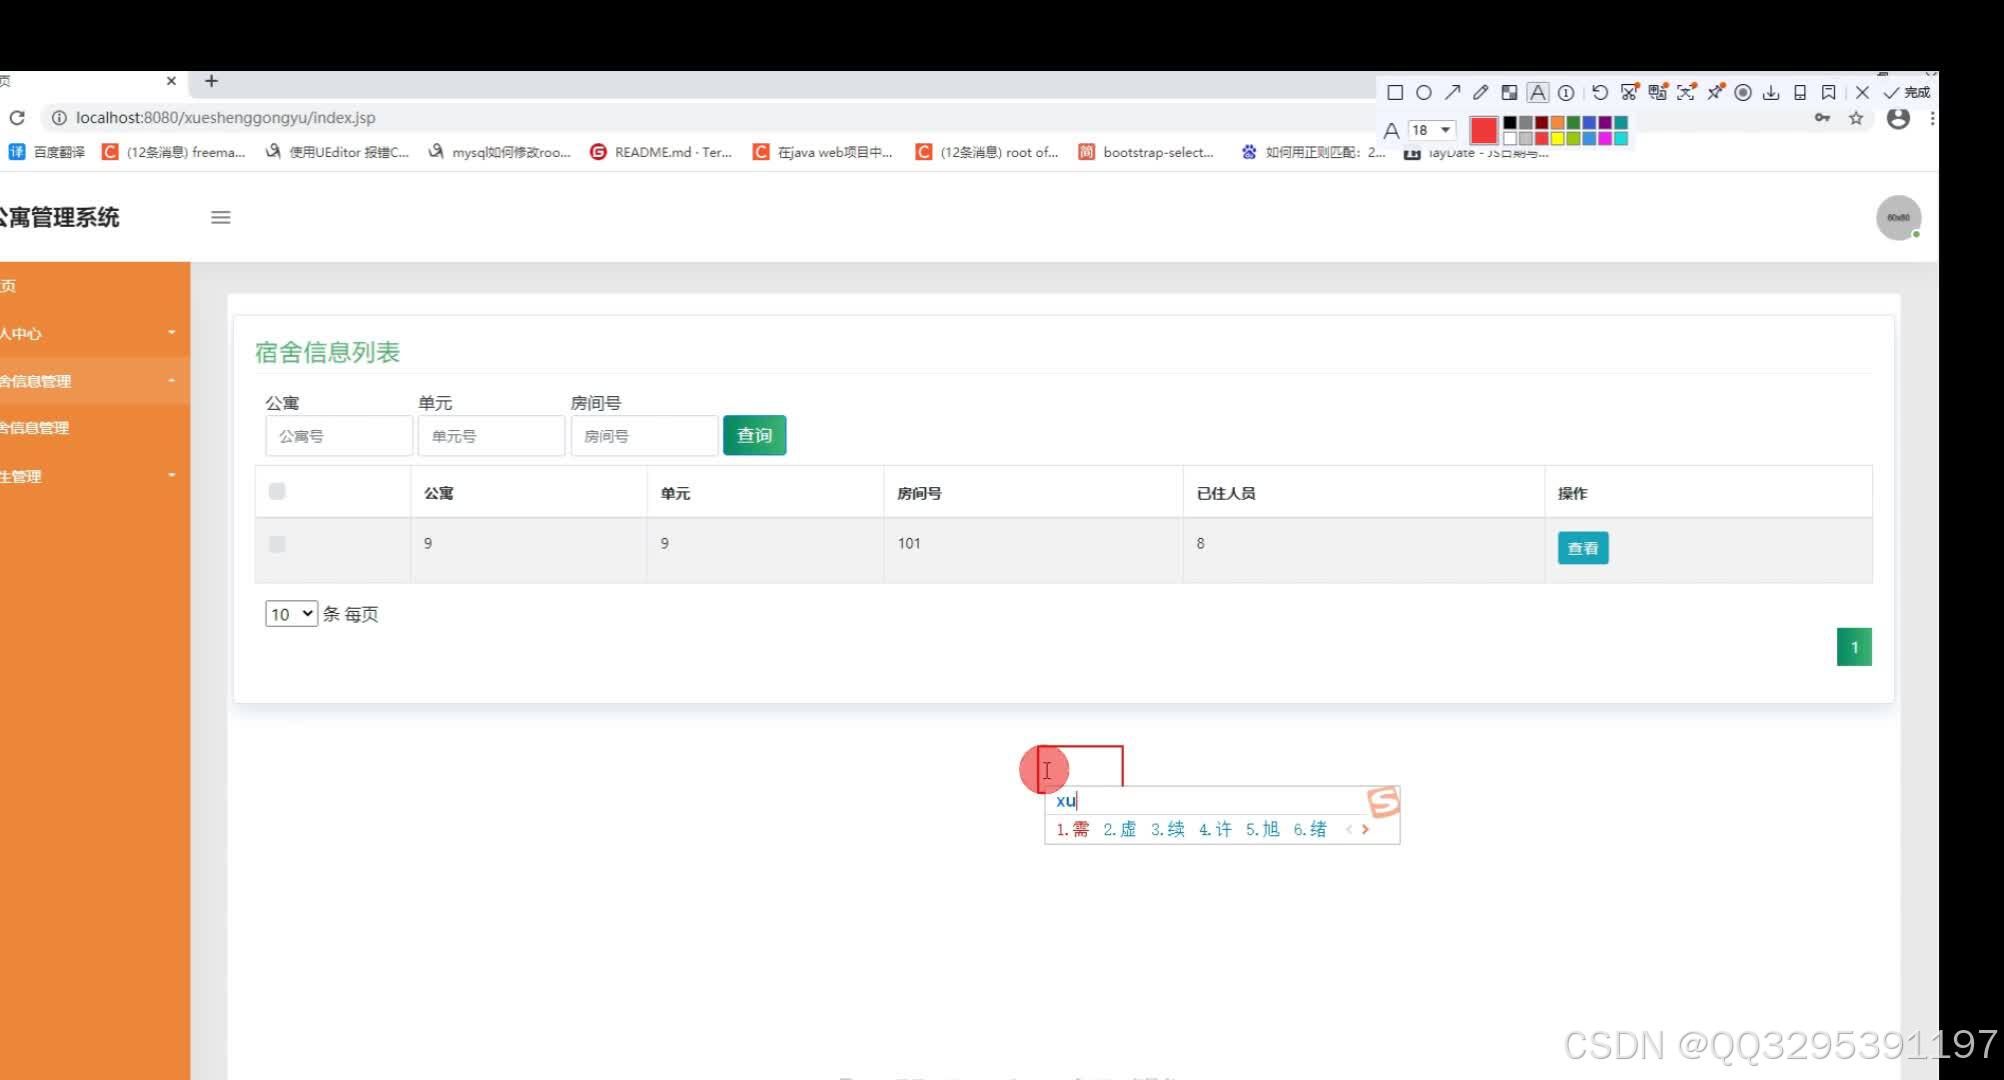The width and height of the screenshot is (2004, 1080).
Task: Open the 使用UEditor bookmark
Action: 337,152
